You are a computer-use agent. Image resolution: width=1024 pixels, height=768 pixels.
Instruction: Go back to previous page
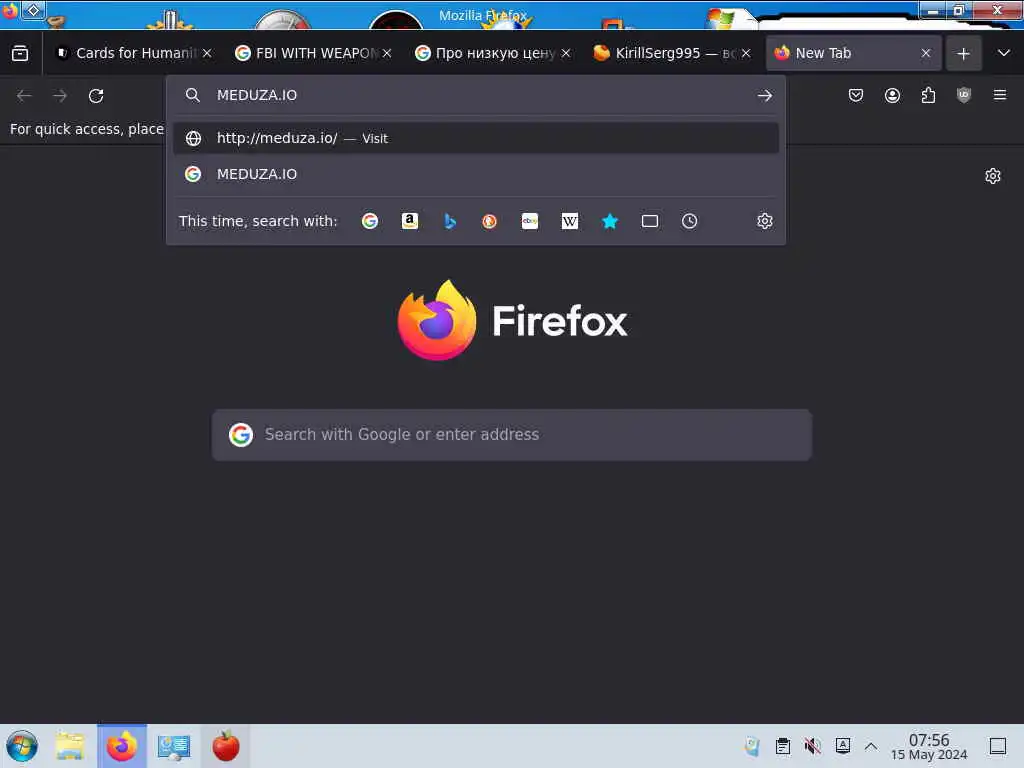[24, 96]
